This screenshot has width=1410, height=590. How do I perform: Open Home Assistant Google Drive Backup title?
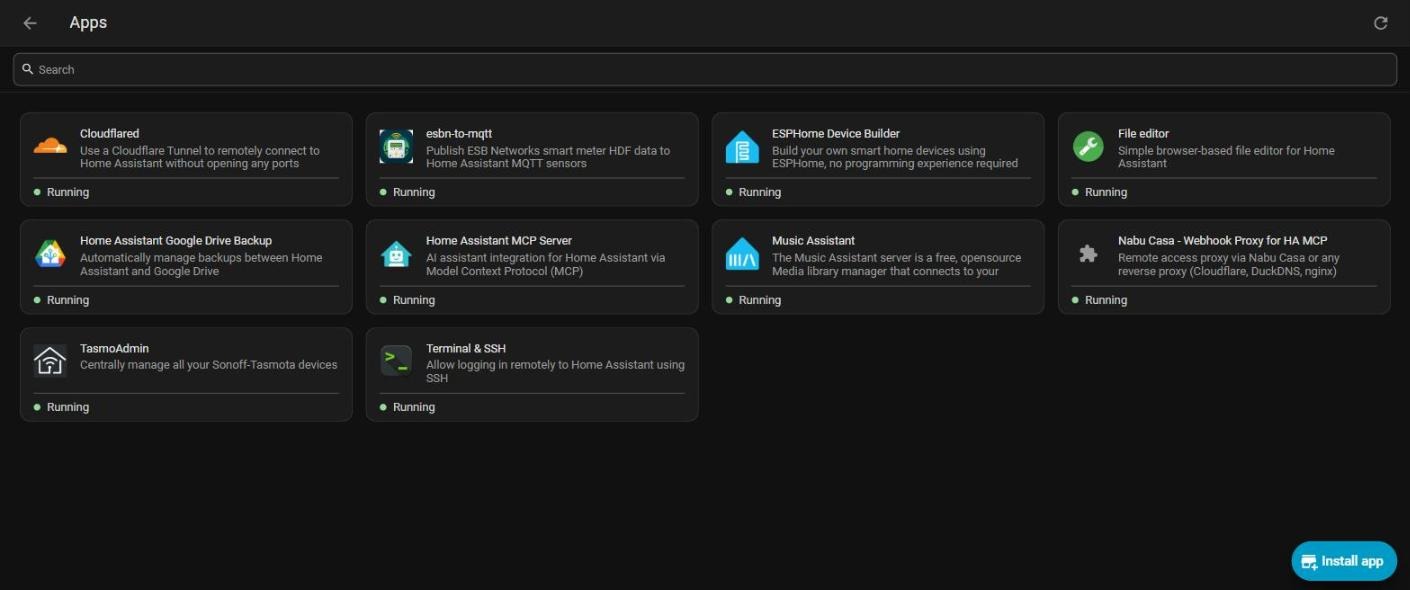point(176,240)
